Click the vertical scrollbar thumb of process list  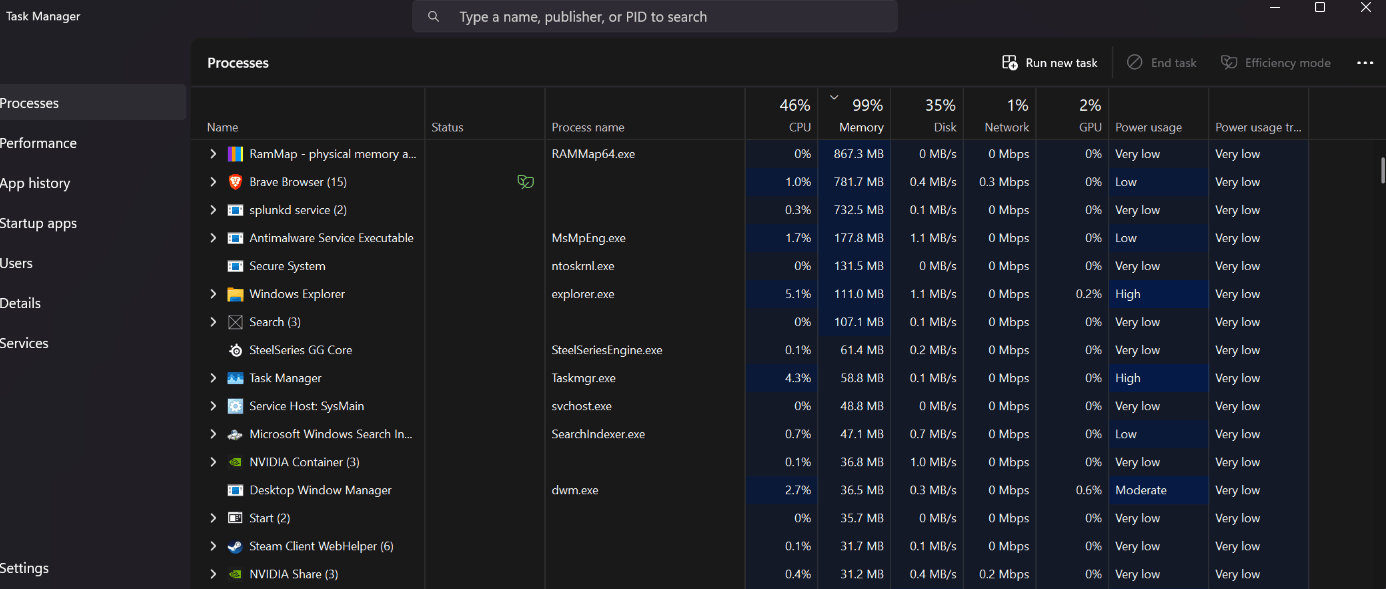tap(1381, 169)
